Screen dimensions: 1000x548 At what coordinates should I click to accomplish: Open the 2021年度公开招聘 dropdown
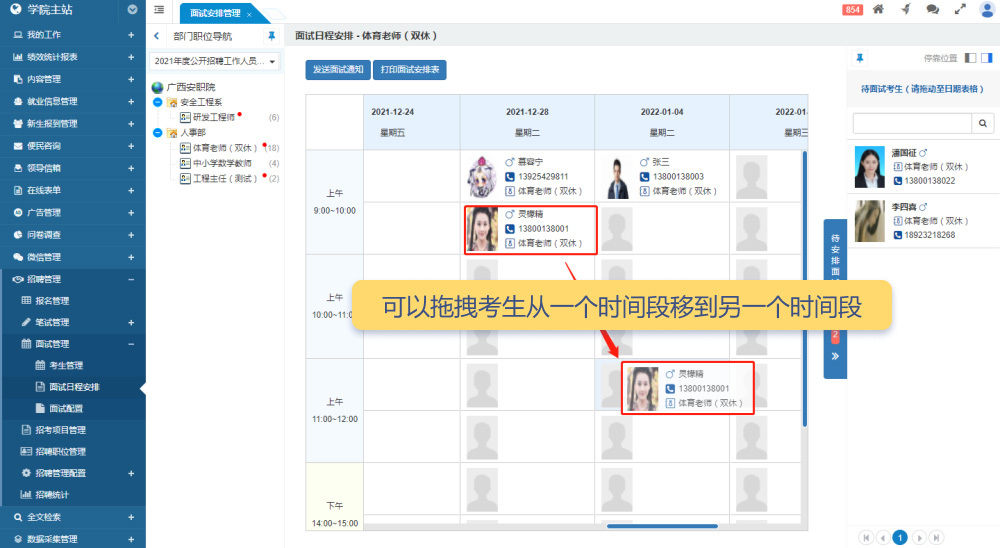pyautogui.click(x=216, y=62)
